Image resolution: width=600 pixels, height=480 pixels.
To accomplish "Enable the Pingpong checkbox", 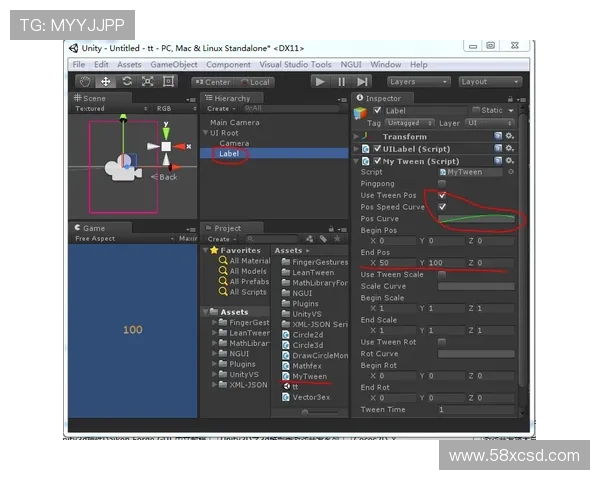I will 442,184.
